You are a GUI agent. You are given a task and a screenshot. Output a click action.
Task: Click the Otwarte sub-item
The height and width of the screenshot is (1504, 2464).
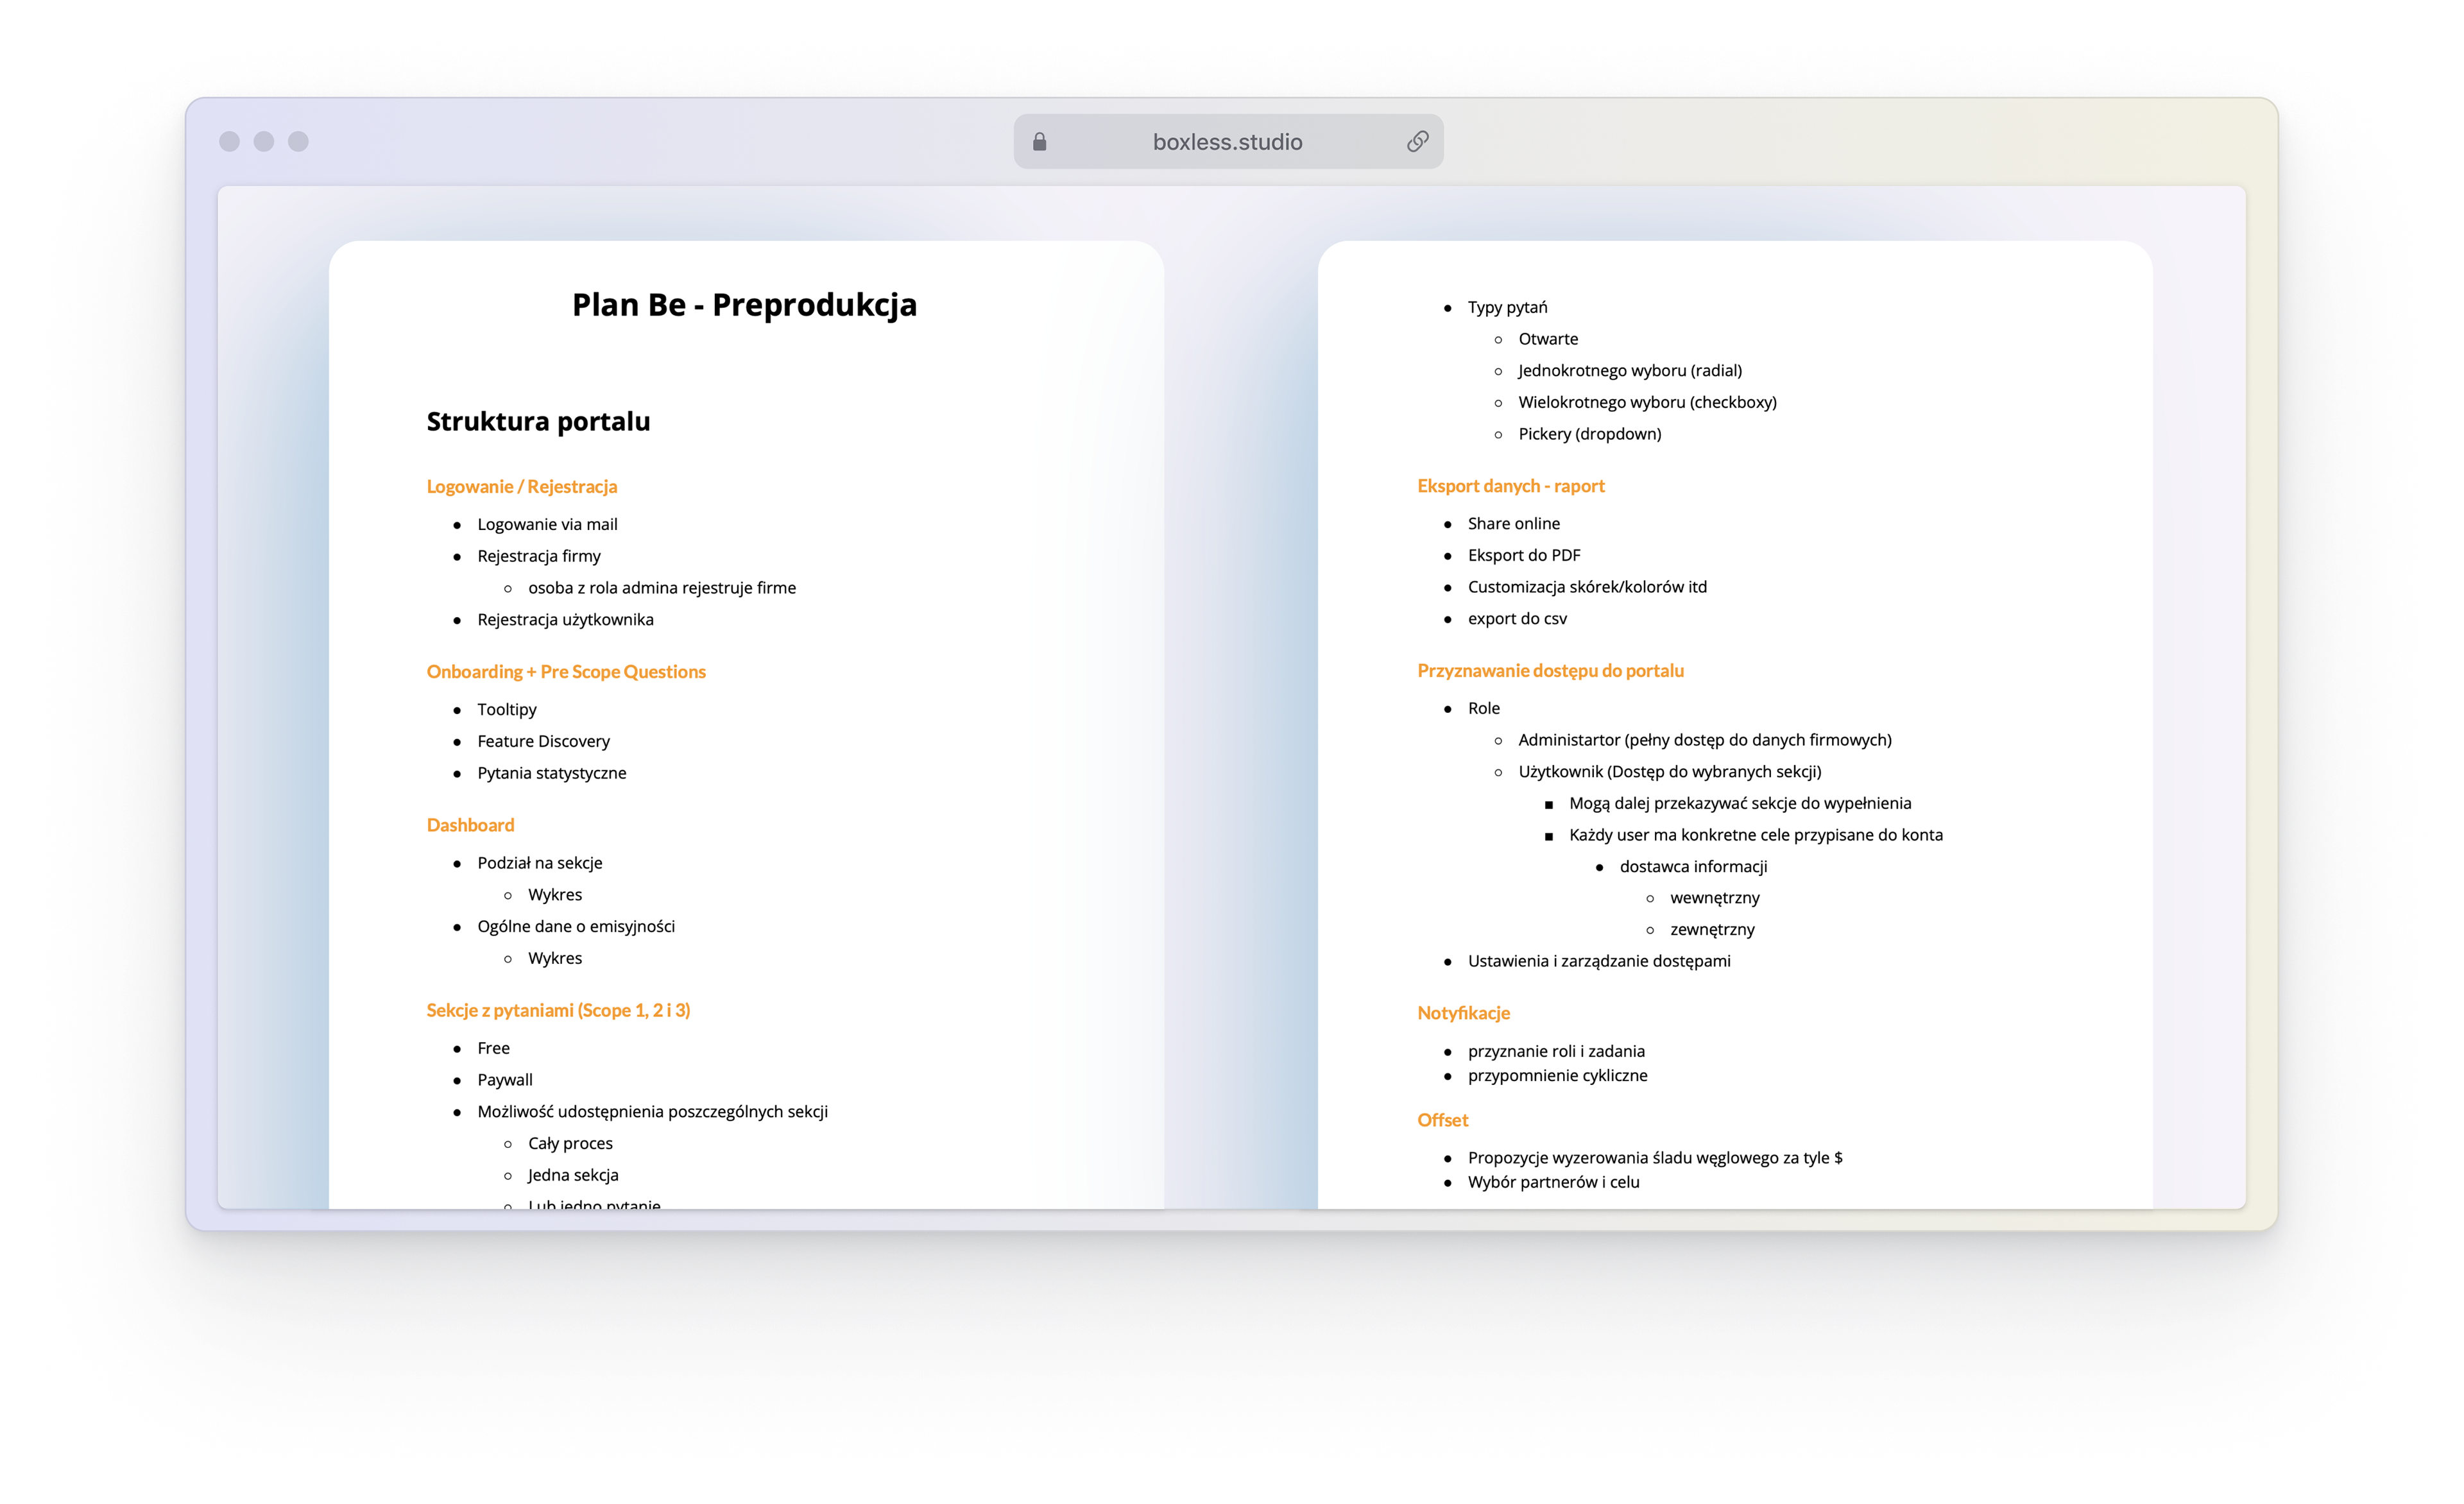point(1548,339)
